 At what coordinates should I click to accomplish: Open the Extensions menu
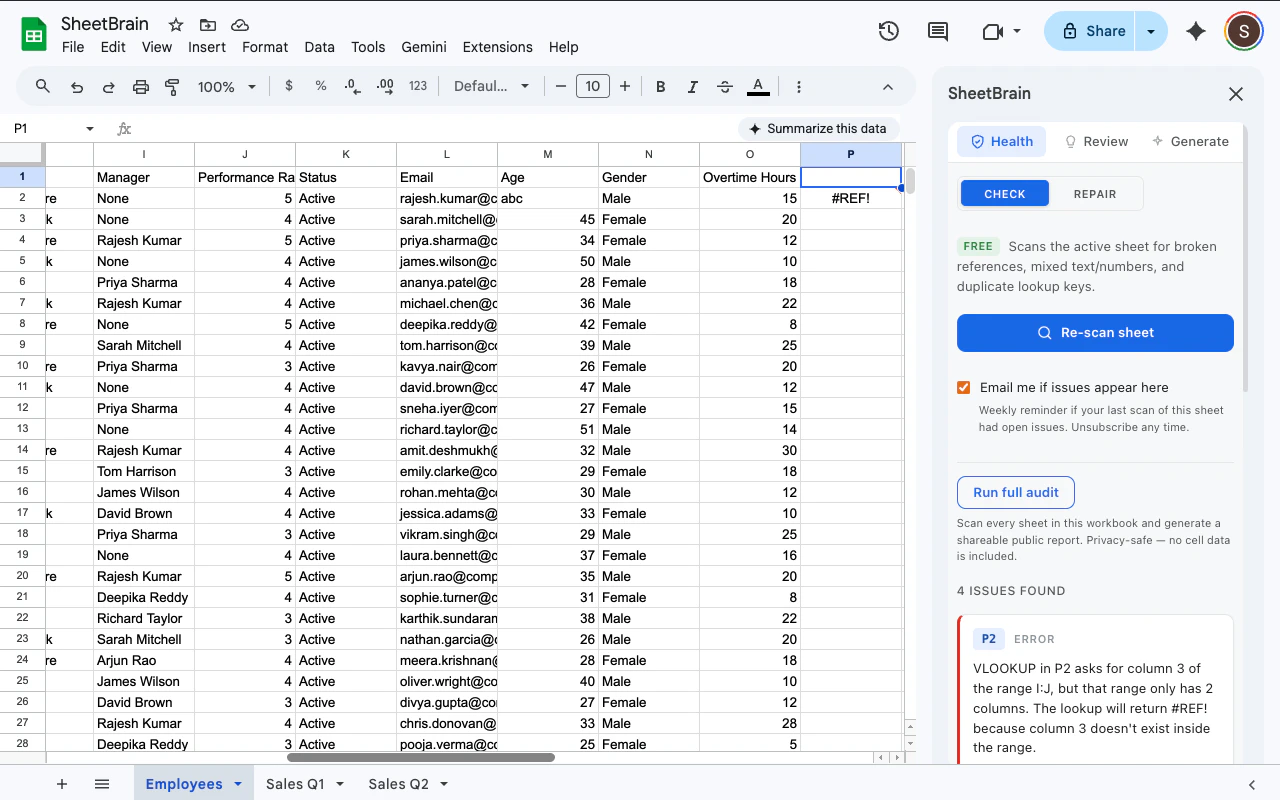coord(497,47)
